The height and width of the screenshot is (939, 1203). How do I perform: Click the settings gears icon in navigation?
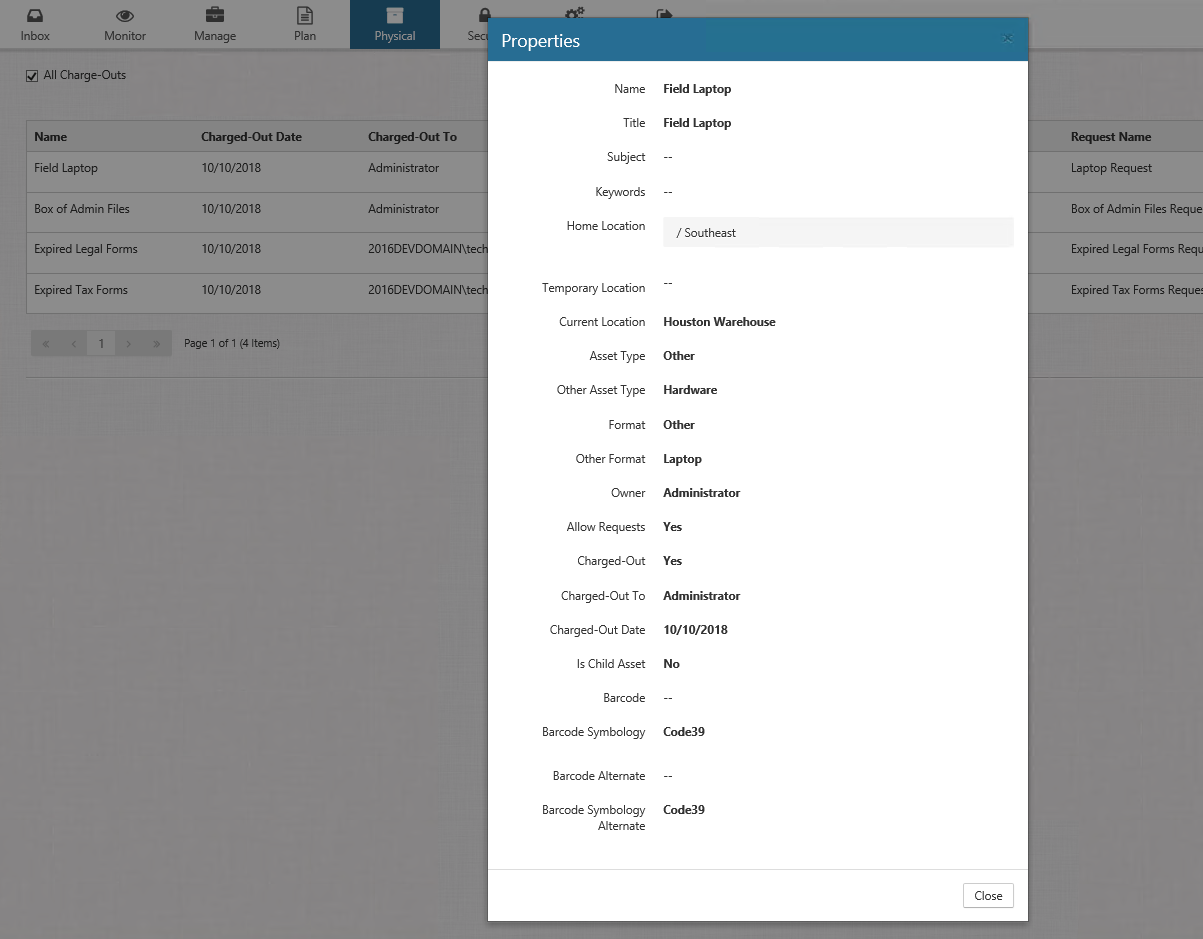(574, 11)
